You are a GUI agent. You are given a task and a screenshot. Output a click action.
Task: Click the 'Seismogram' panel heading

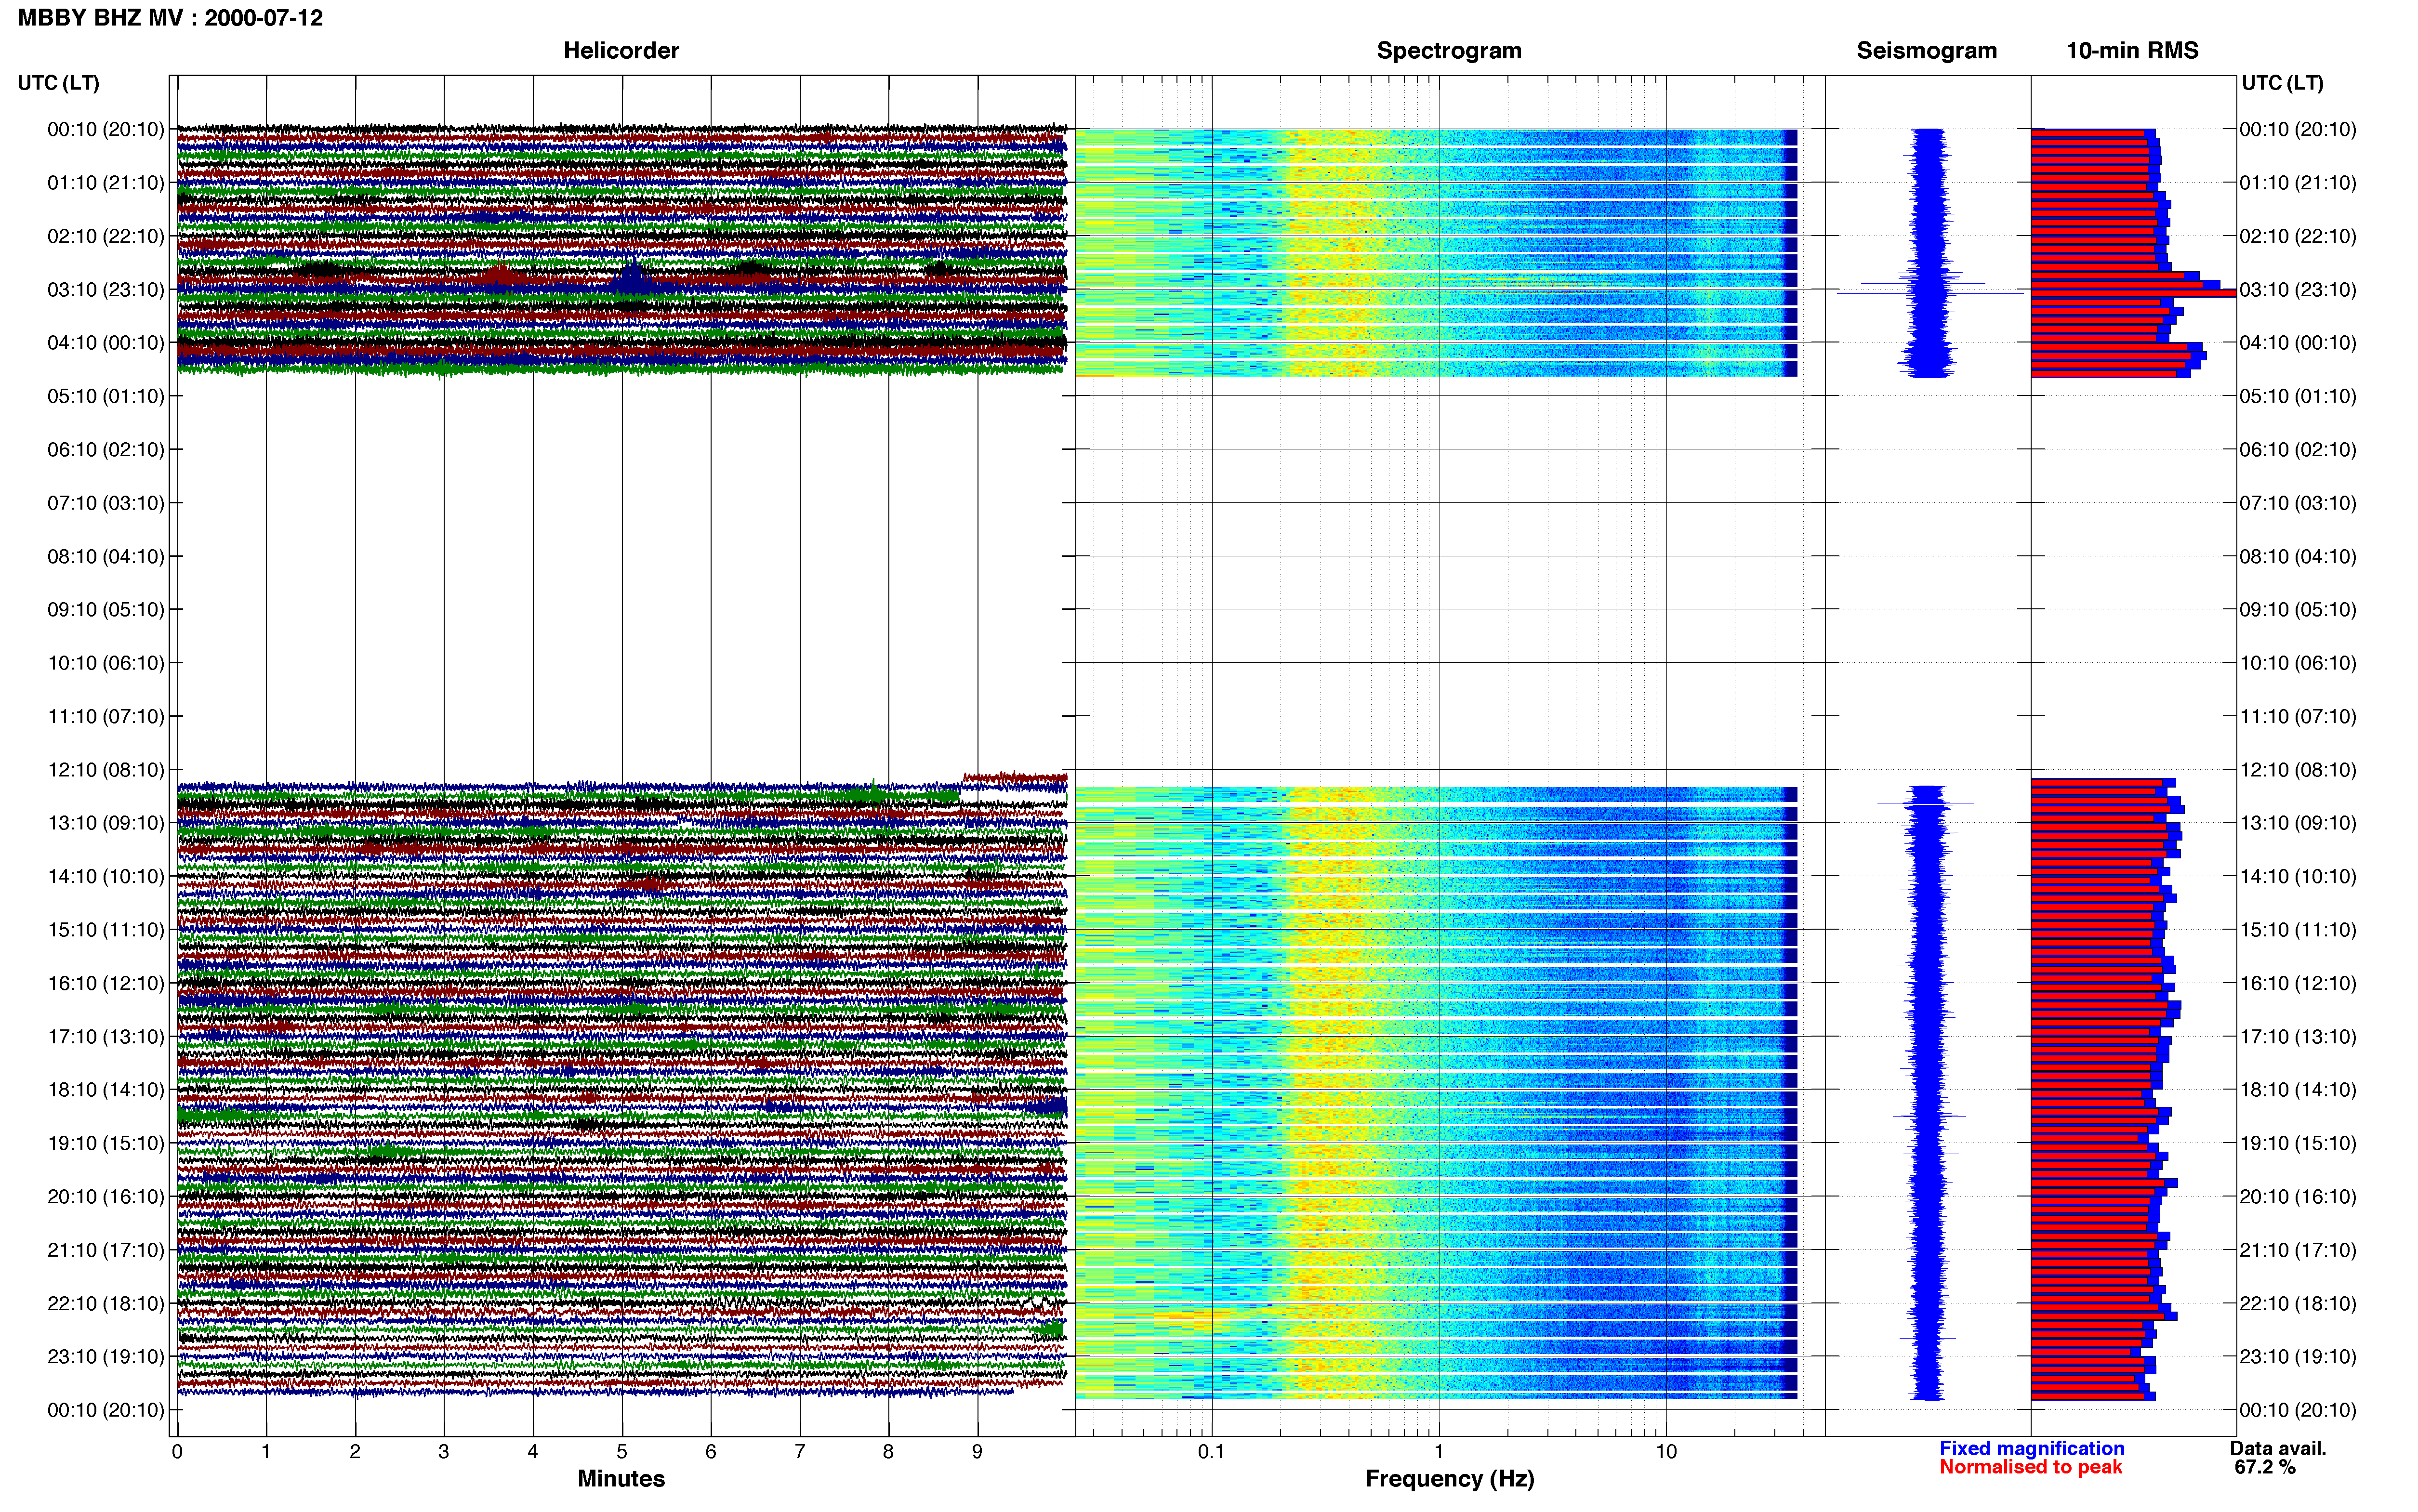pos(1926,51)
